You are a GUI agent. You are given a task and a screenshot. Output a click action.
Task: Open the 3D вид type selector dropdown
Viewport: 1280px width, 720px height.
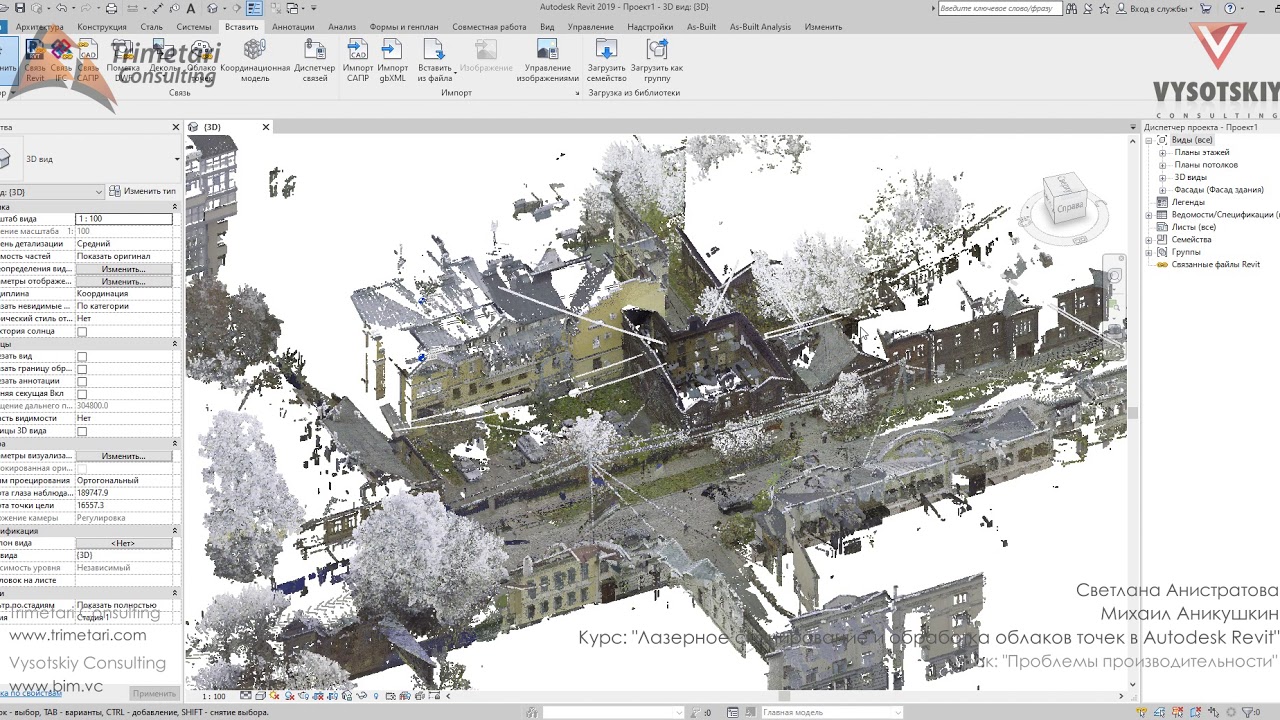pyautogui.click(x=177, y=159)
